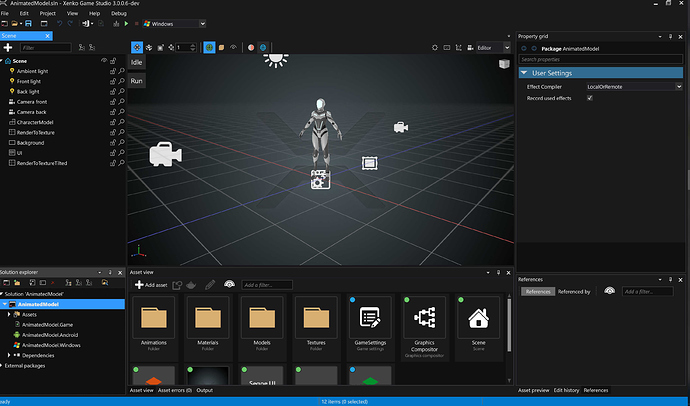Image resolution: width=690 pixels, height=406 pixels.
Task: Toggle the Asset view eye options button
Action: tap(229, 285)
